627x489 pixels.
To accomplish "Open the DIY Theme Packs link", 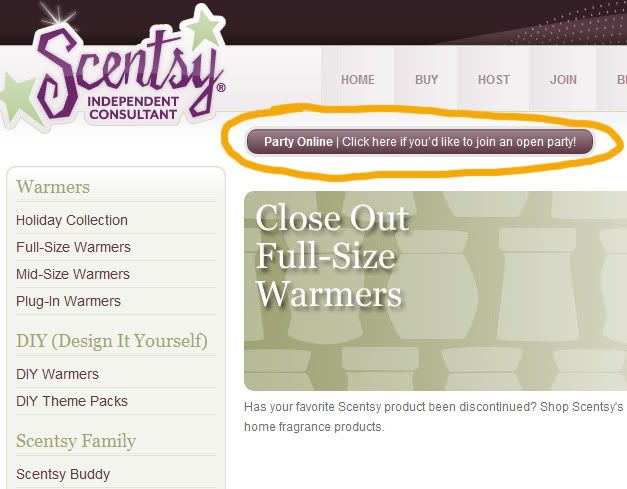I will click(72, 401).
